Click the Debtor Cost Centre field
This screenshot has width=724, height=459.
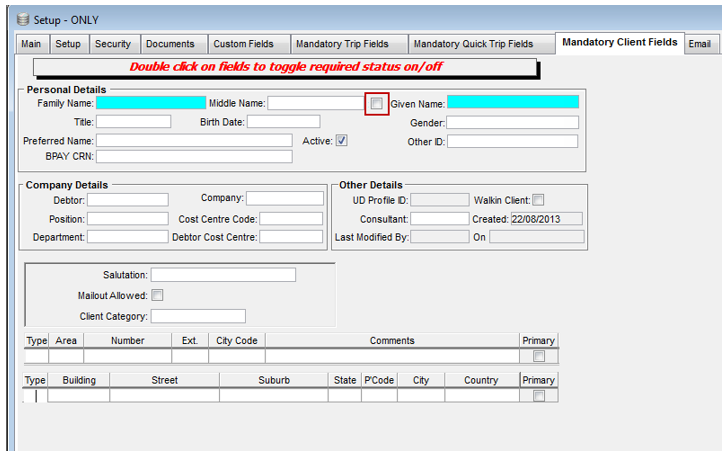(x=291, y=237)
